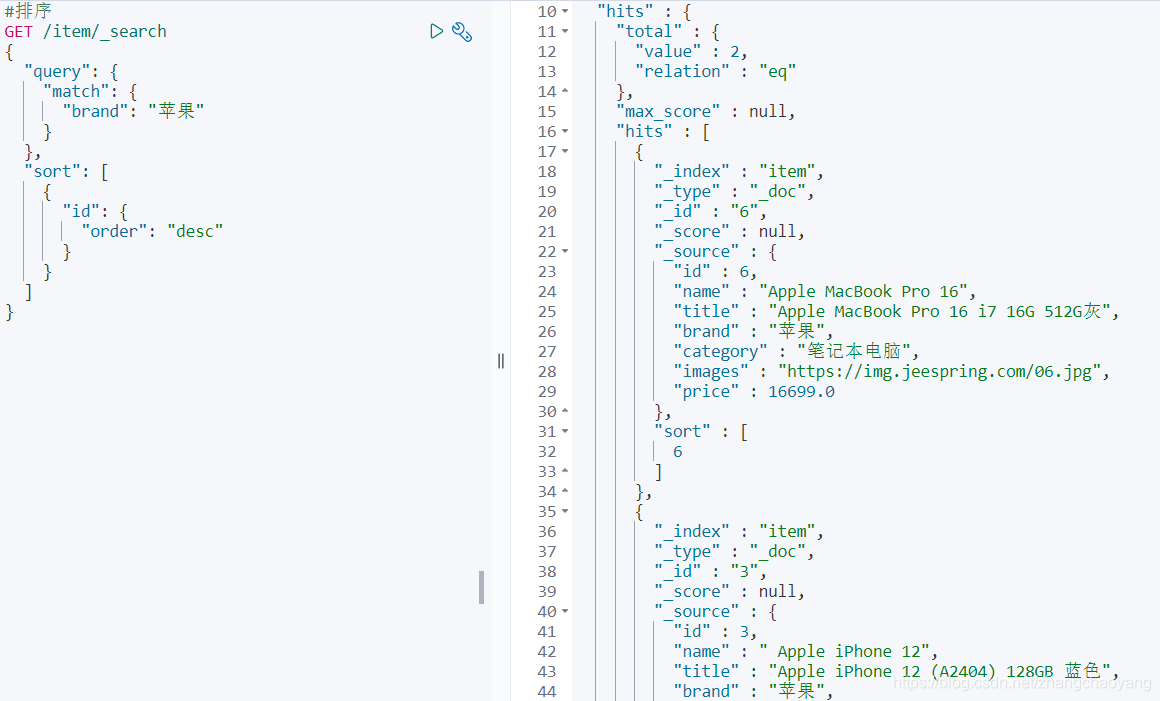Collapse second hit at line 35
This screenshot has height=701, width=1160.
(565, 511)
